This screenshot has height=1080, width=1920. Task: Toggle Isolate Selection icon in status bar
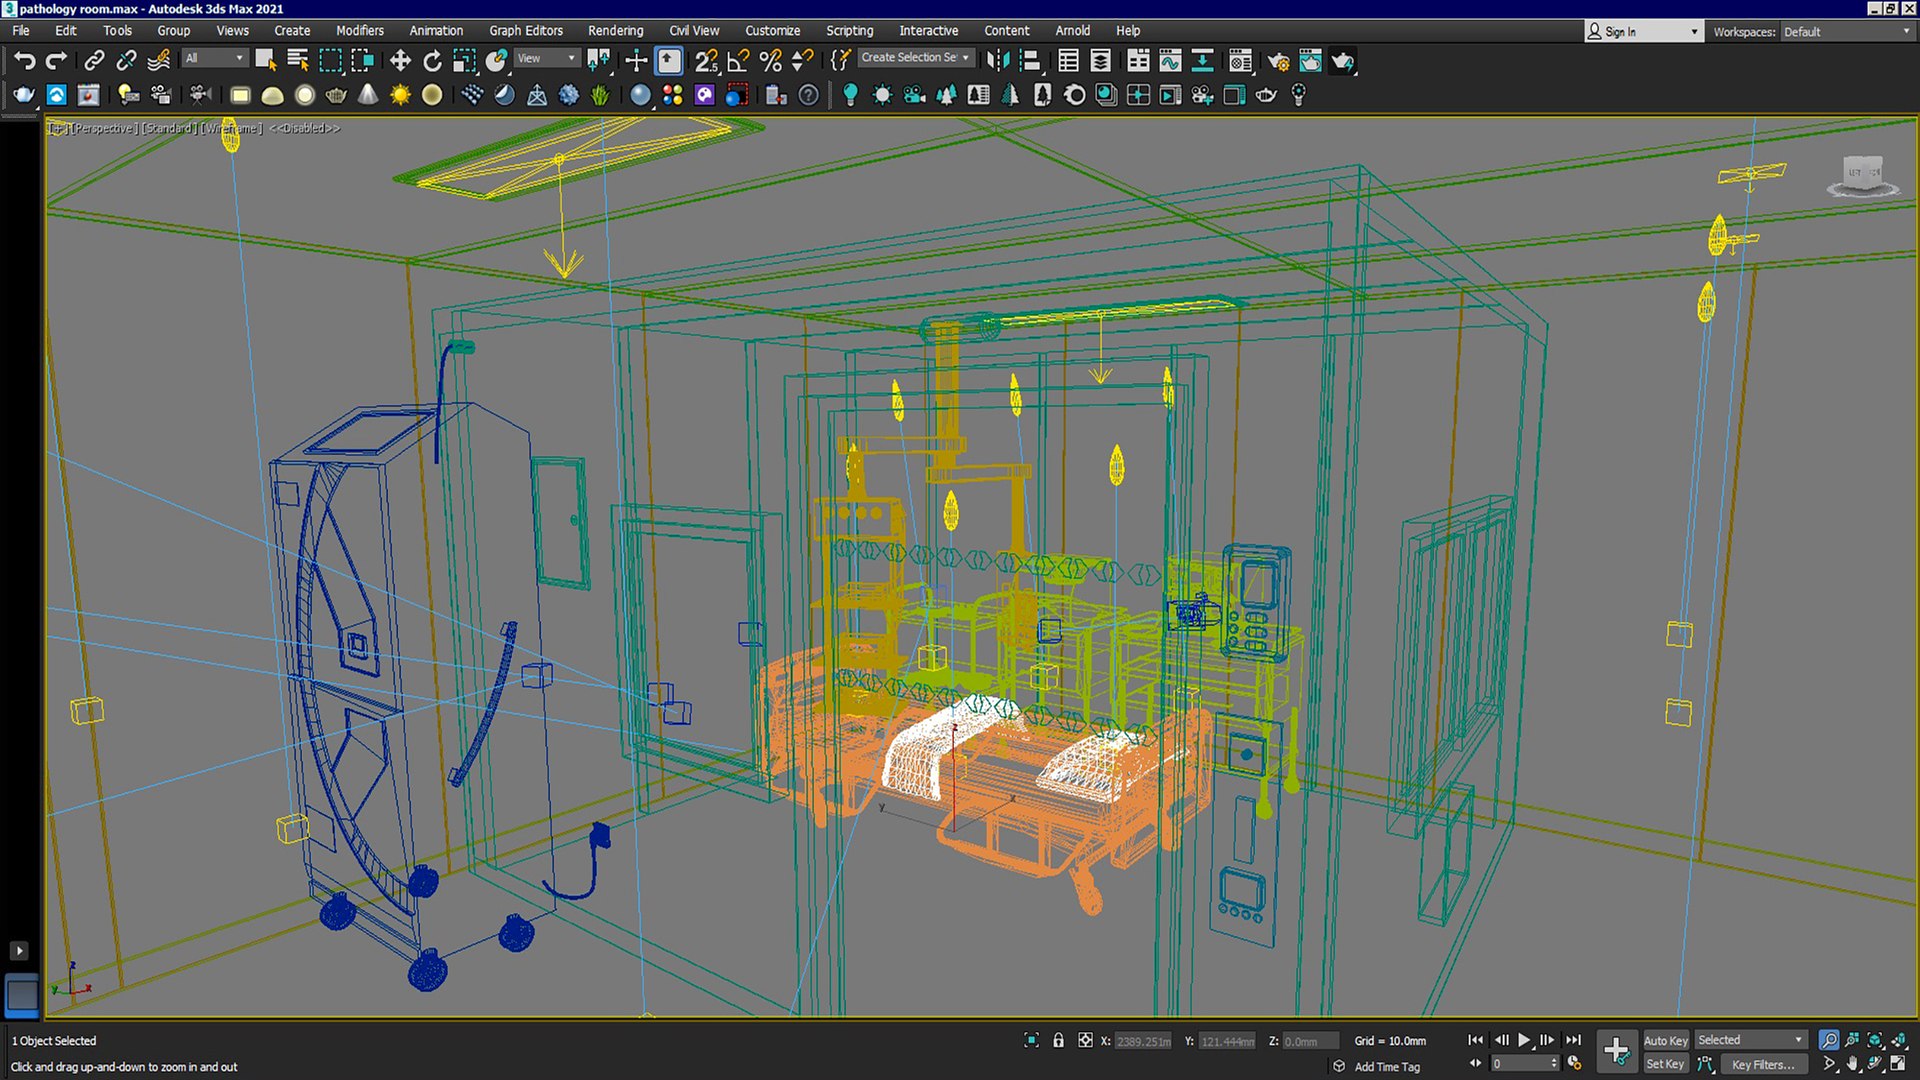tap(1031, 1041)
